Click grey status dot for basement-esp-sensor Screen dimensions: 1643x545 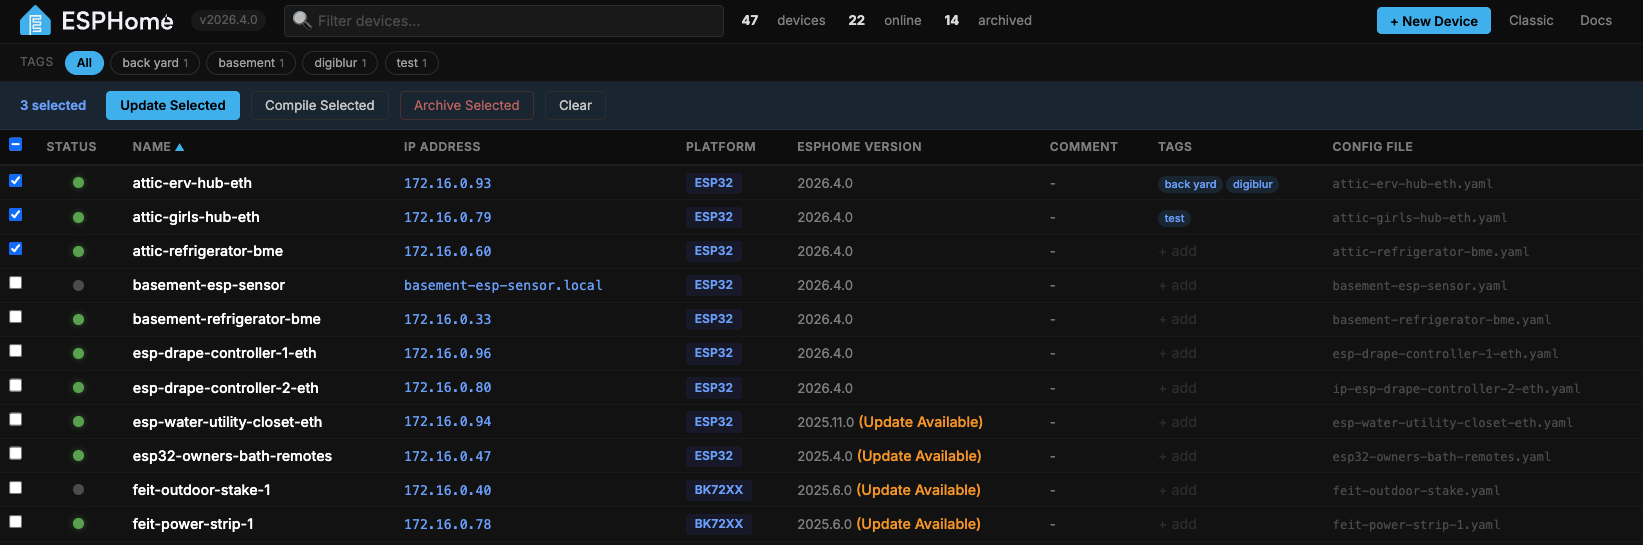click(78, 285)
